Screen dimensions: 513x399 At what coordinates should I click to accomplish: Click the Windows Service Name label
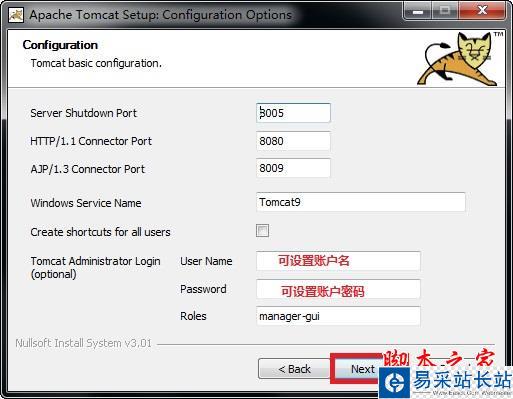click(86, 203)
